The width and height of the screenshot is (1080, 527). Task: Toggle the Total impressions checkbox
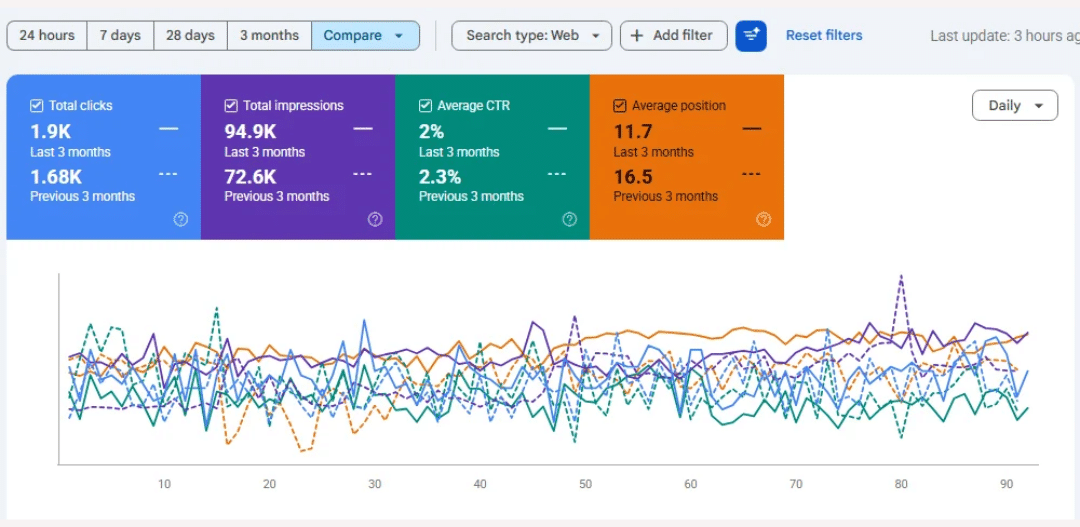[x=231, y=105]
